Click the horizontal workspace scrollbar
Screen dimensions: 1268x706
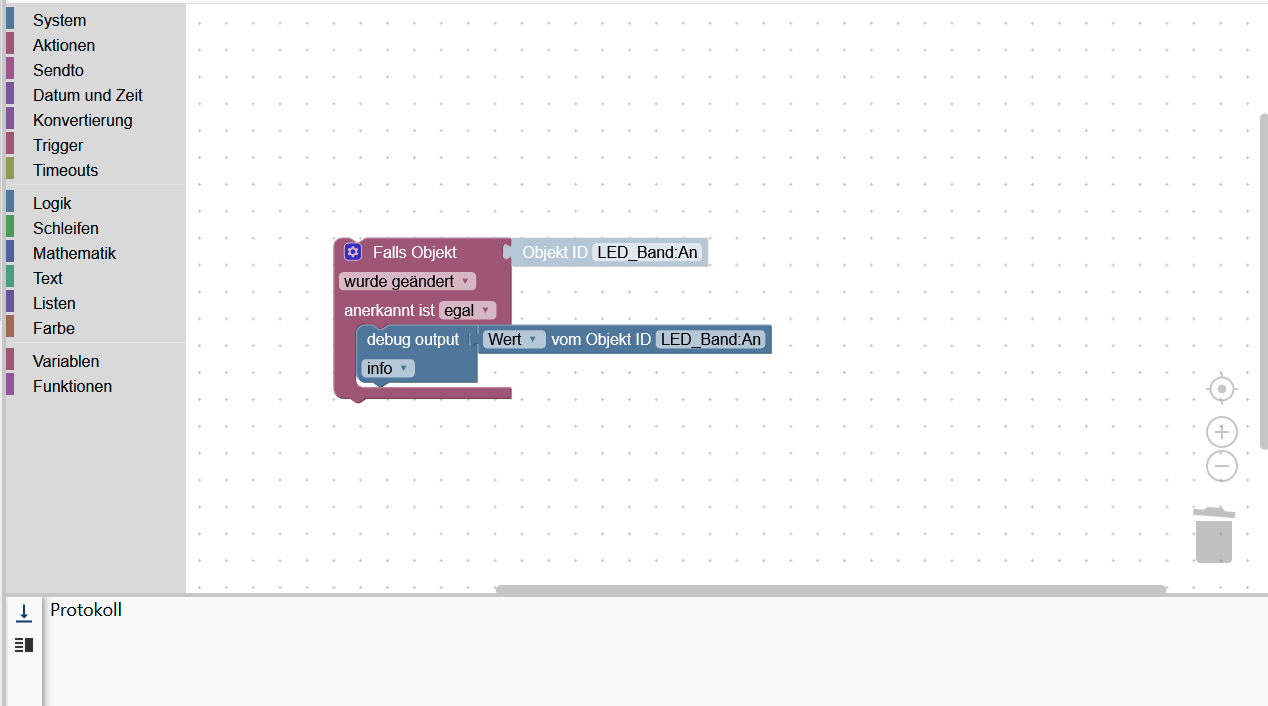831,589
